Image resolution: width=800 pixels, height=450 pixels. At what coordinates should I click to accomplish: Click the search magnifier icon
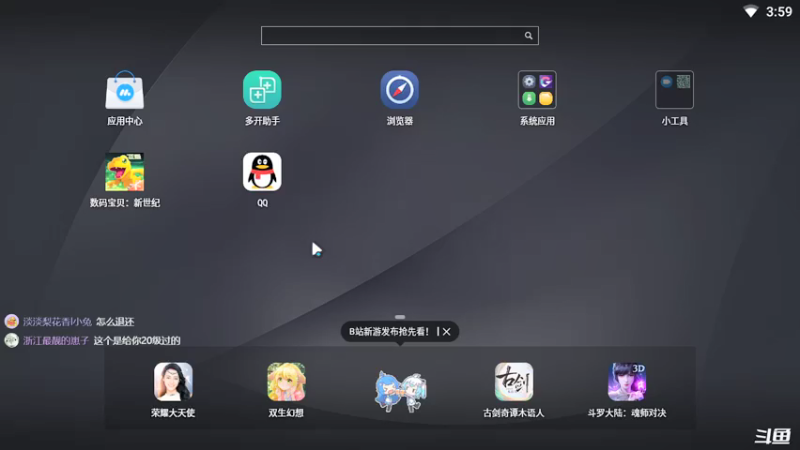pos(529,36)
